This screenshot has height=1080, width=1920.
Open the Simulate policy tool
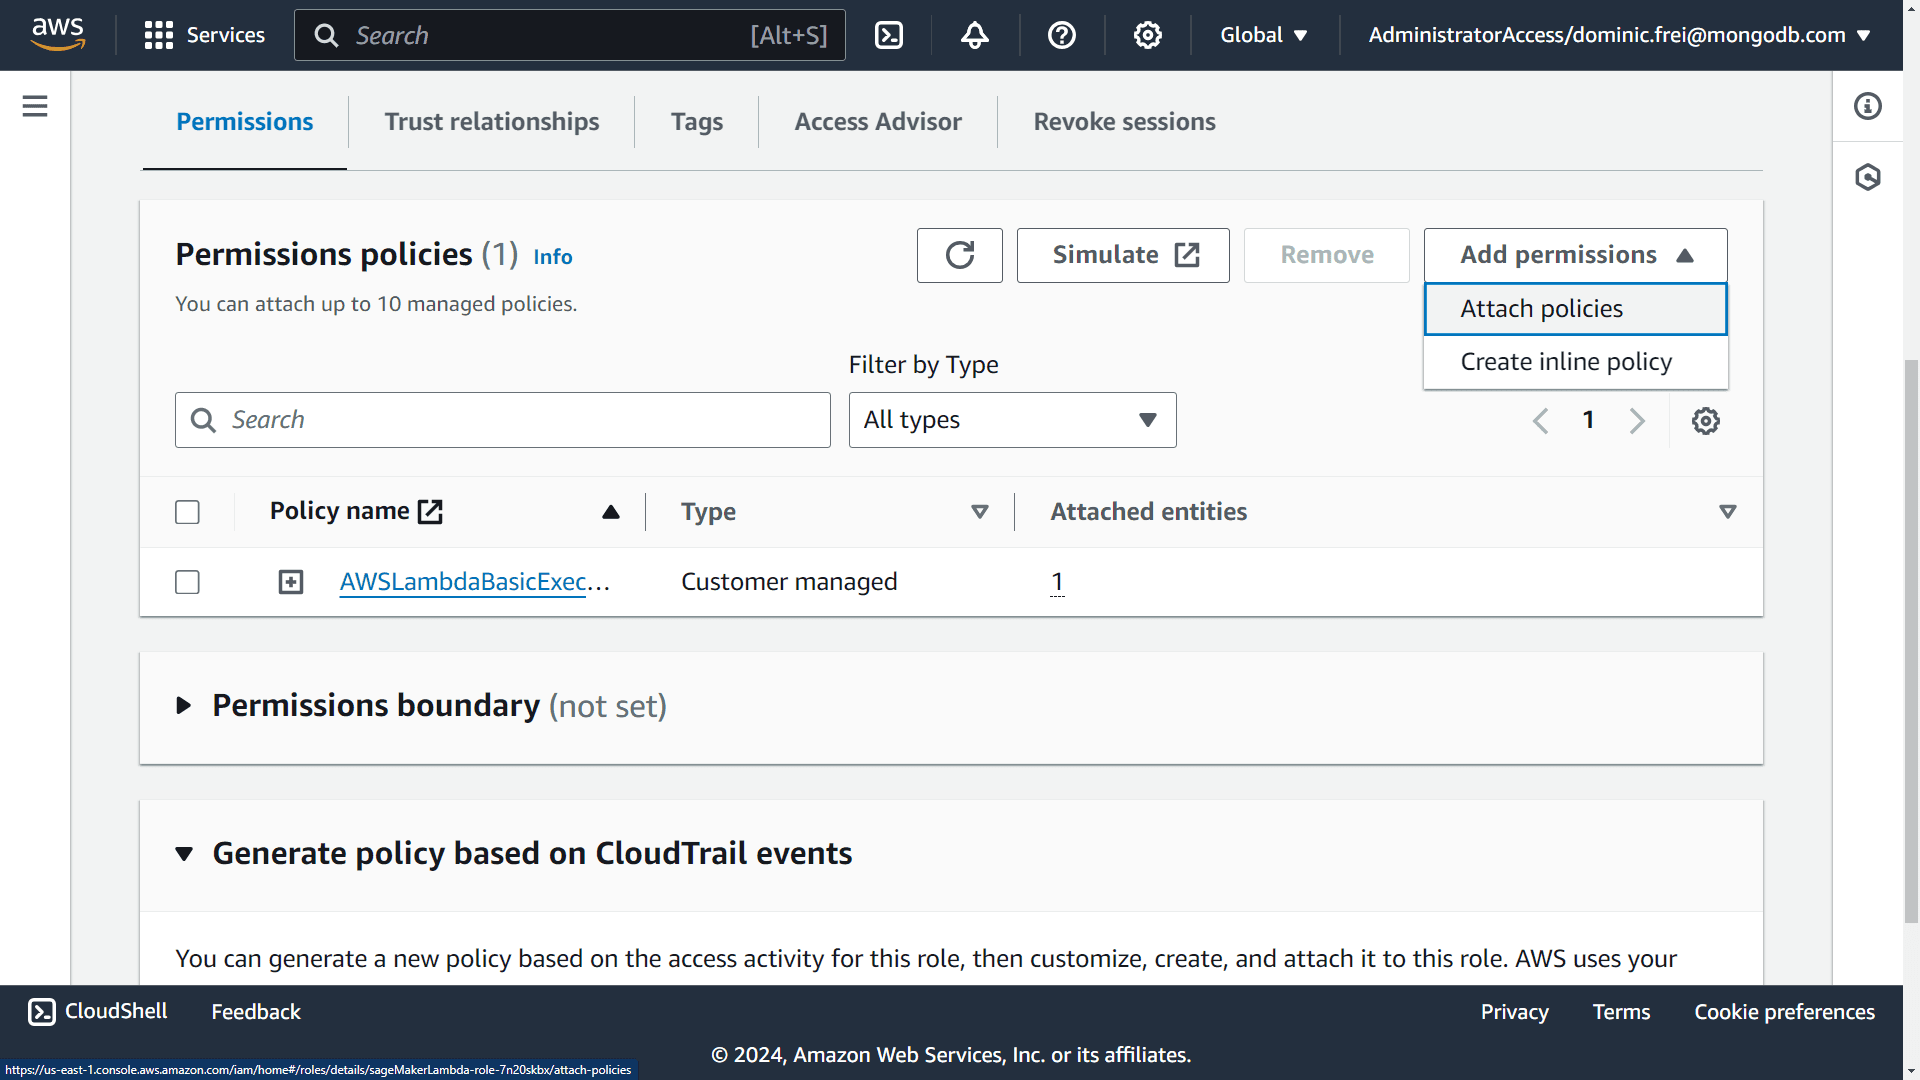pos(1124,255)
